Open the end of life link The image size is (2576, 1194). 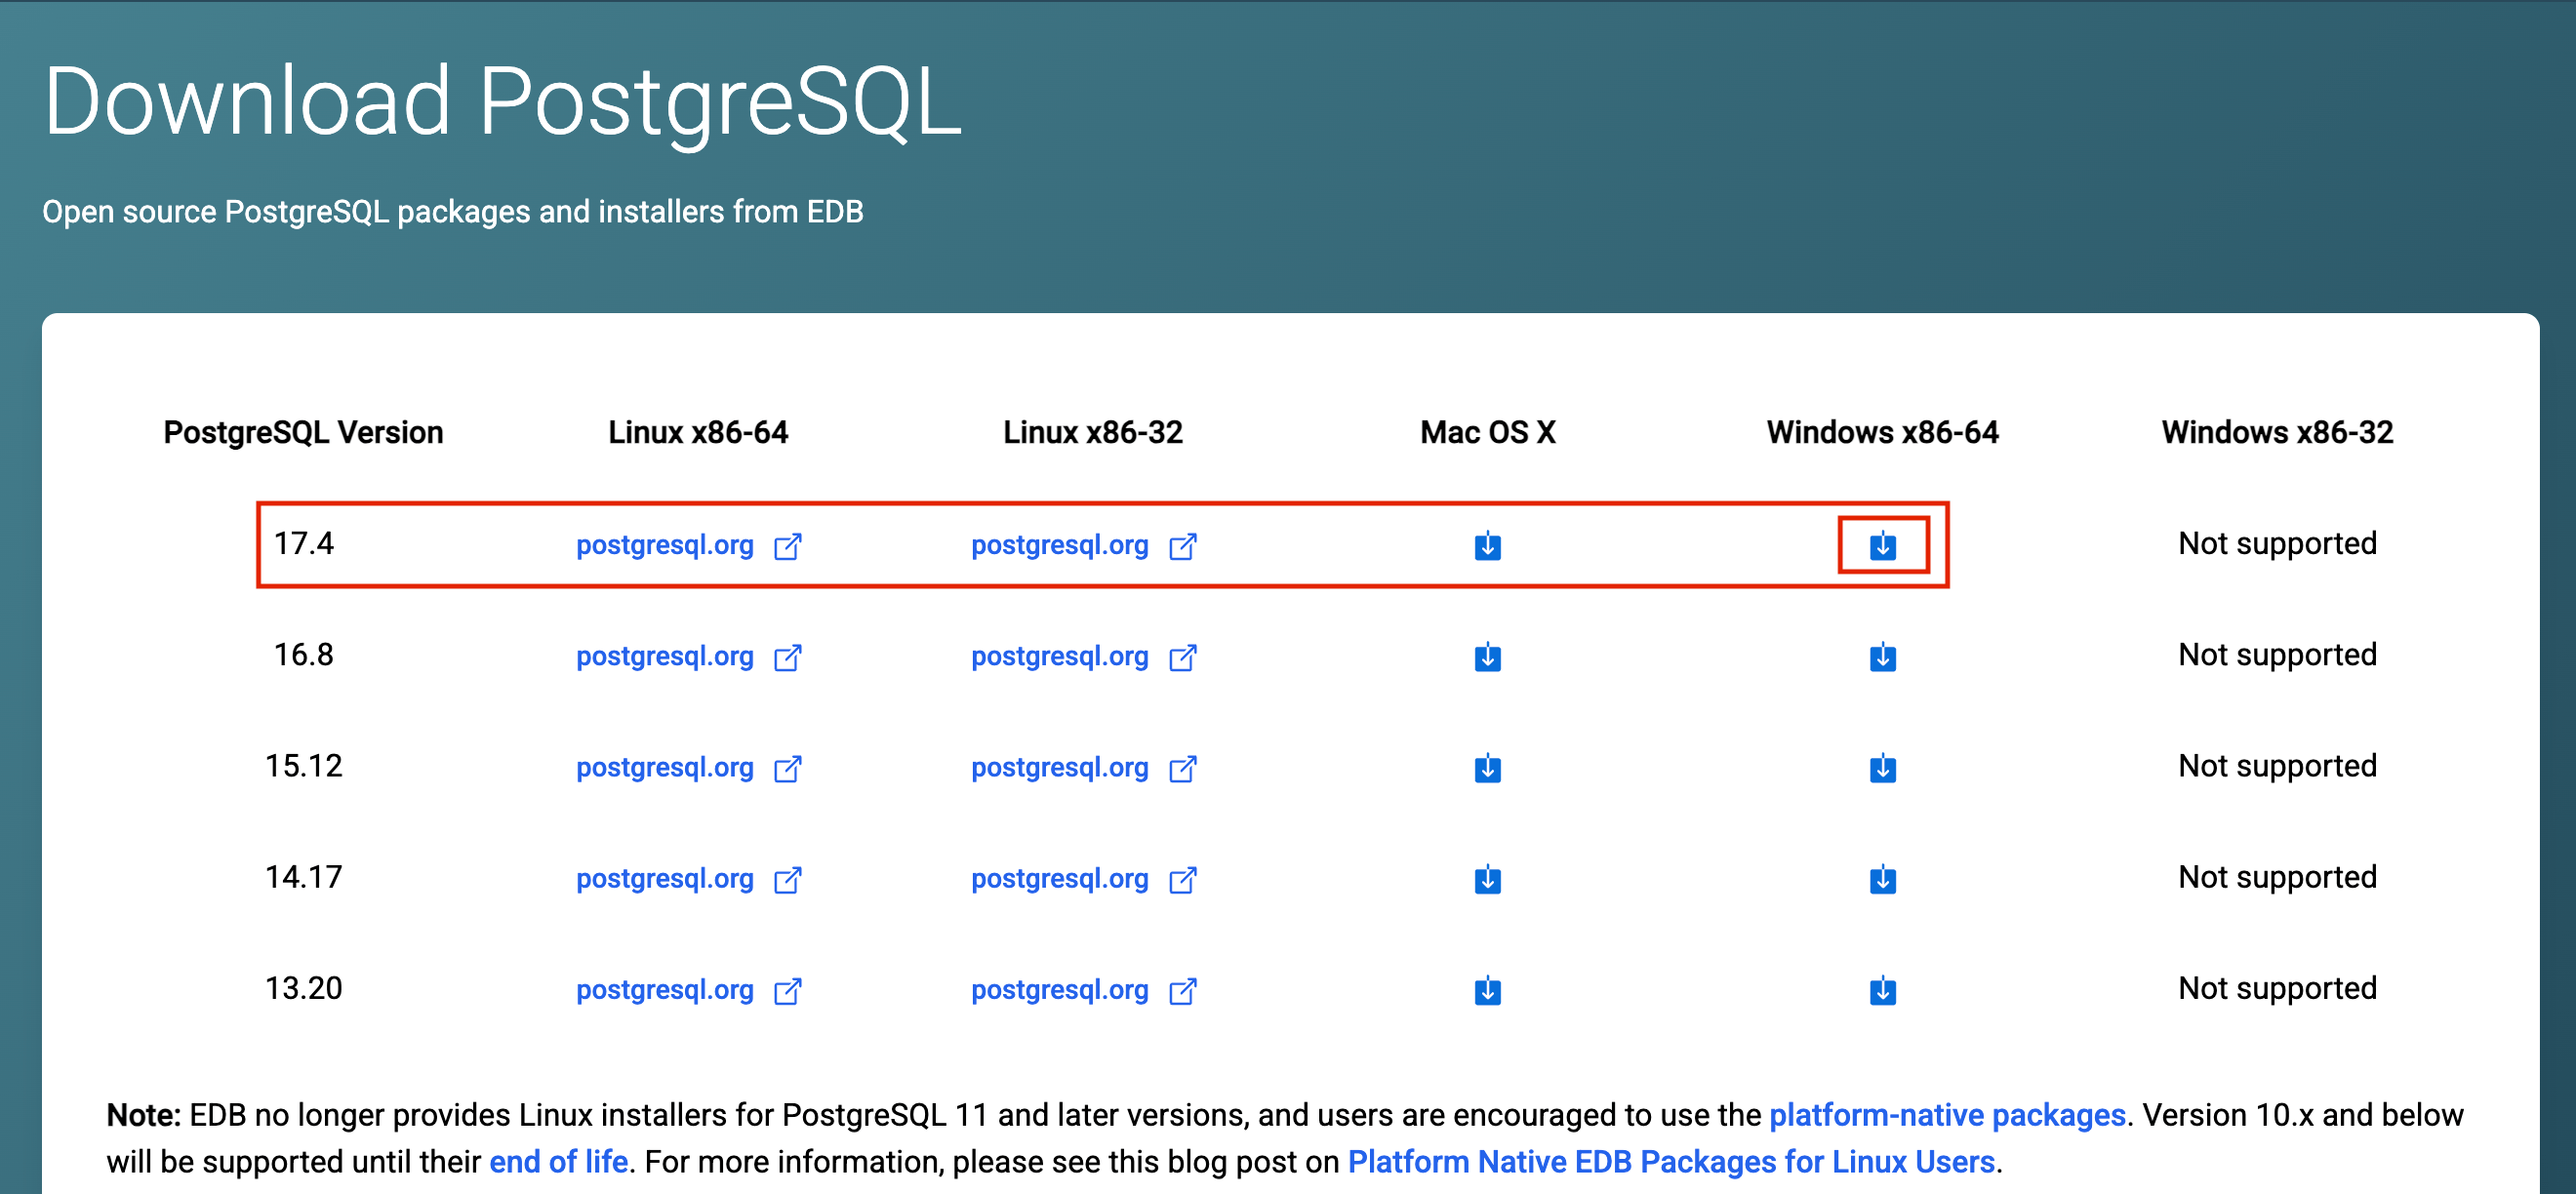(x=558, y=1161)
